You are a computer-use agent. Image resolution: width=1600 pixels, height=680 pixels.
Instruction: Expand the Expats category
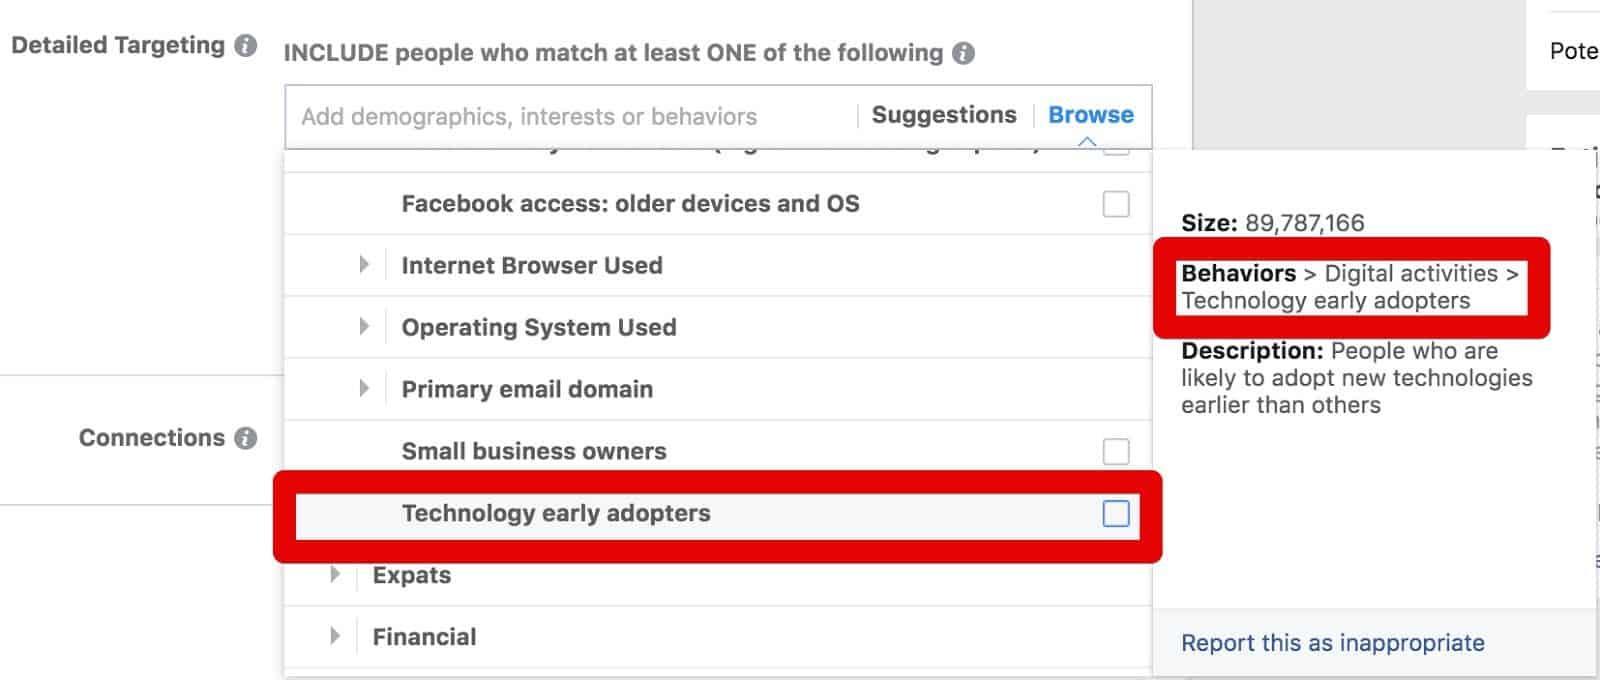(335, 575)
